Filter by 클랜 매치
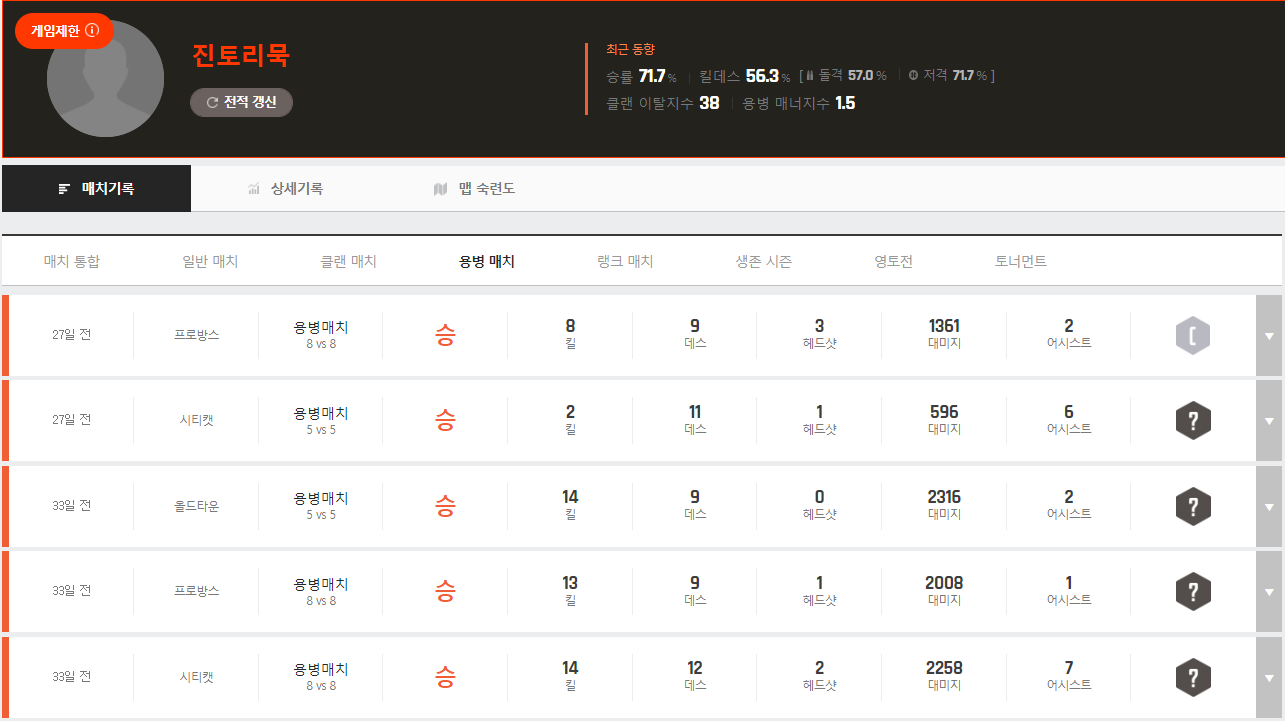 (x=348, y=261)
